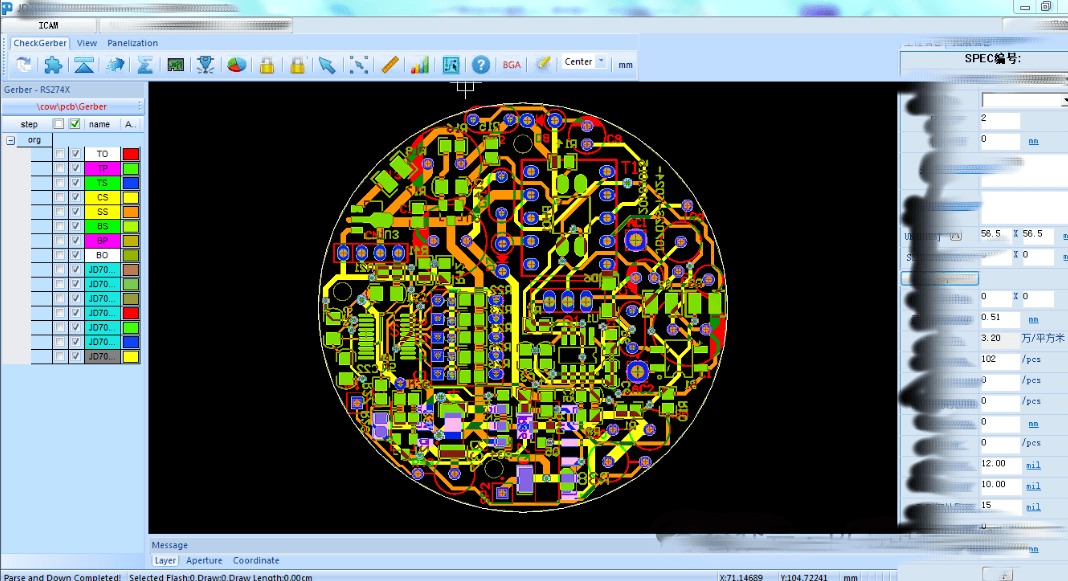Click the sigma summation icon
Viewport: 1068px width, 581px height.
[144, 65]
